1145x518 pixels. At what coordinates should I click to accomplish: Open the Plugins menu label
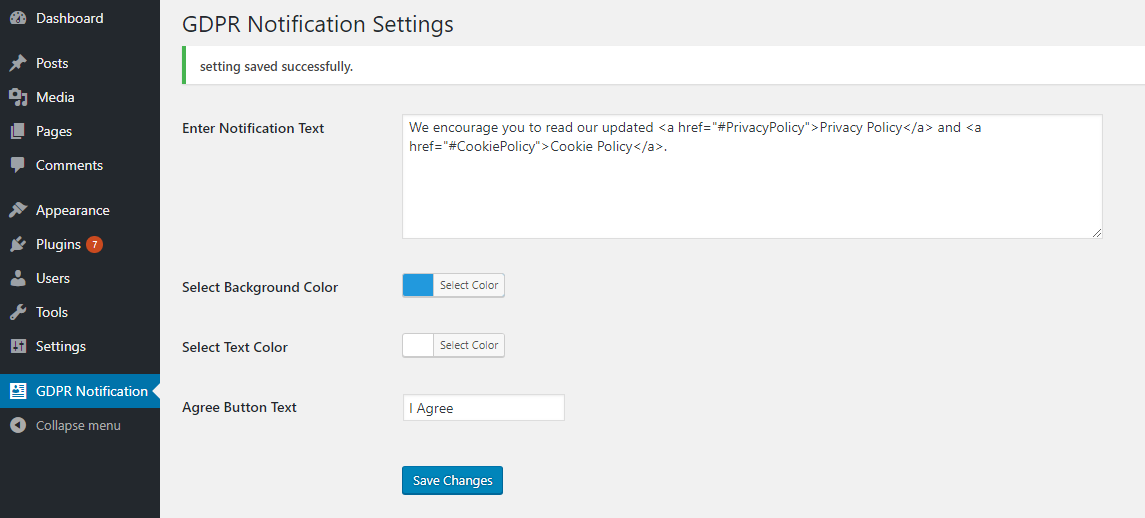click(58, 245)
